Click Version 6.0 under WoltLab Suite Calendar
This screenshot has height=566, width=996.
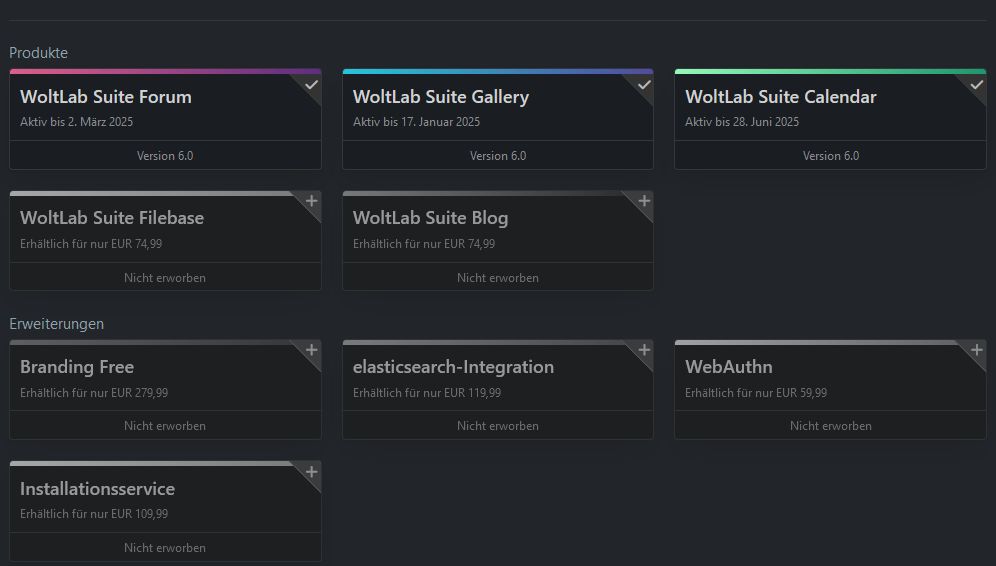(x=830, y=156)
